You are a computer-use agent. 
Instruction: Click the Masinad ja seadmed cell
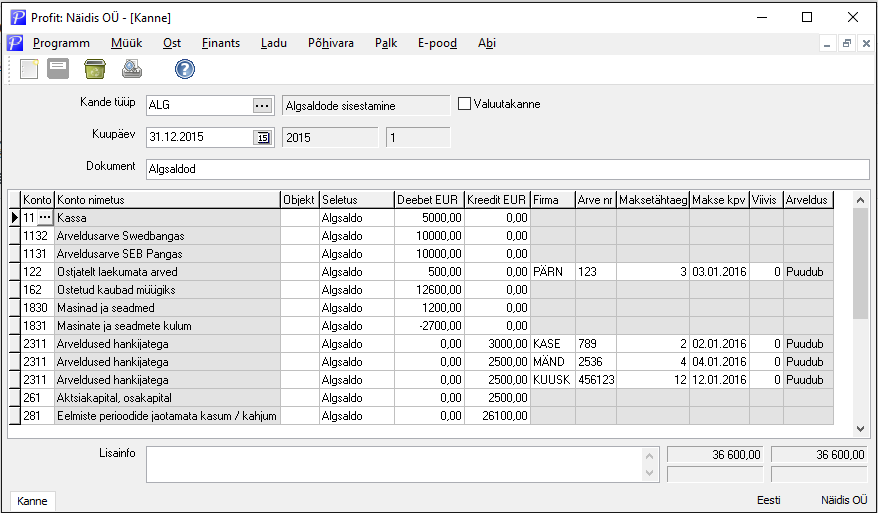pyautogui.click(x=167, y=307)
